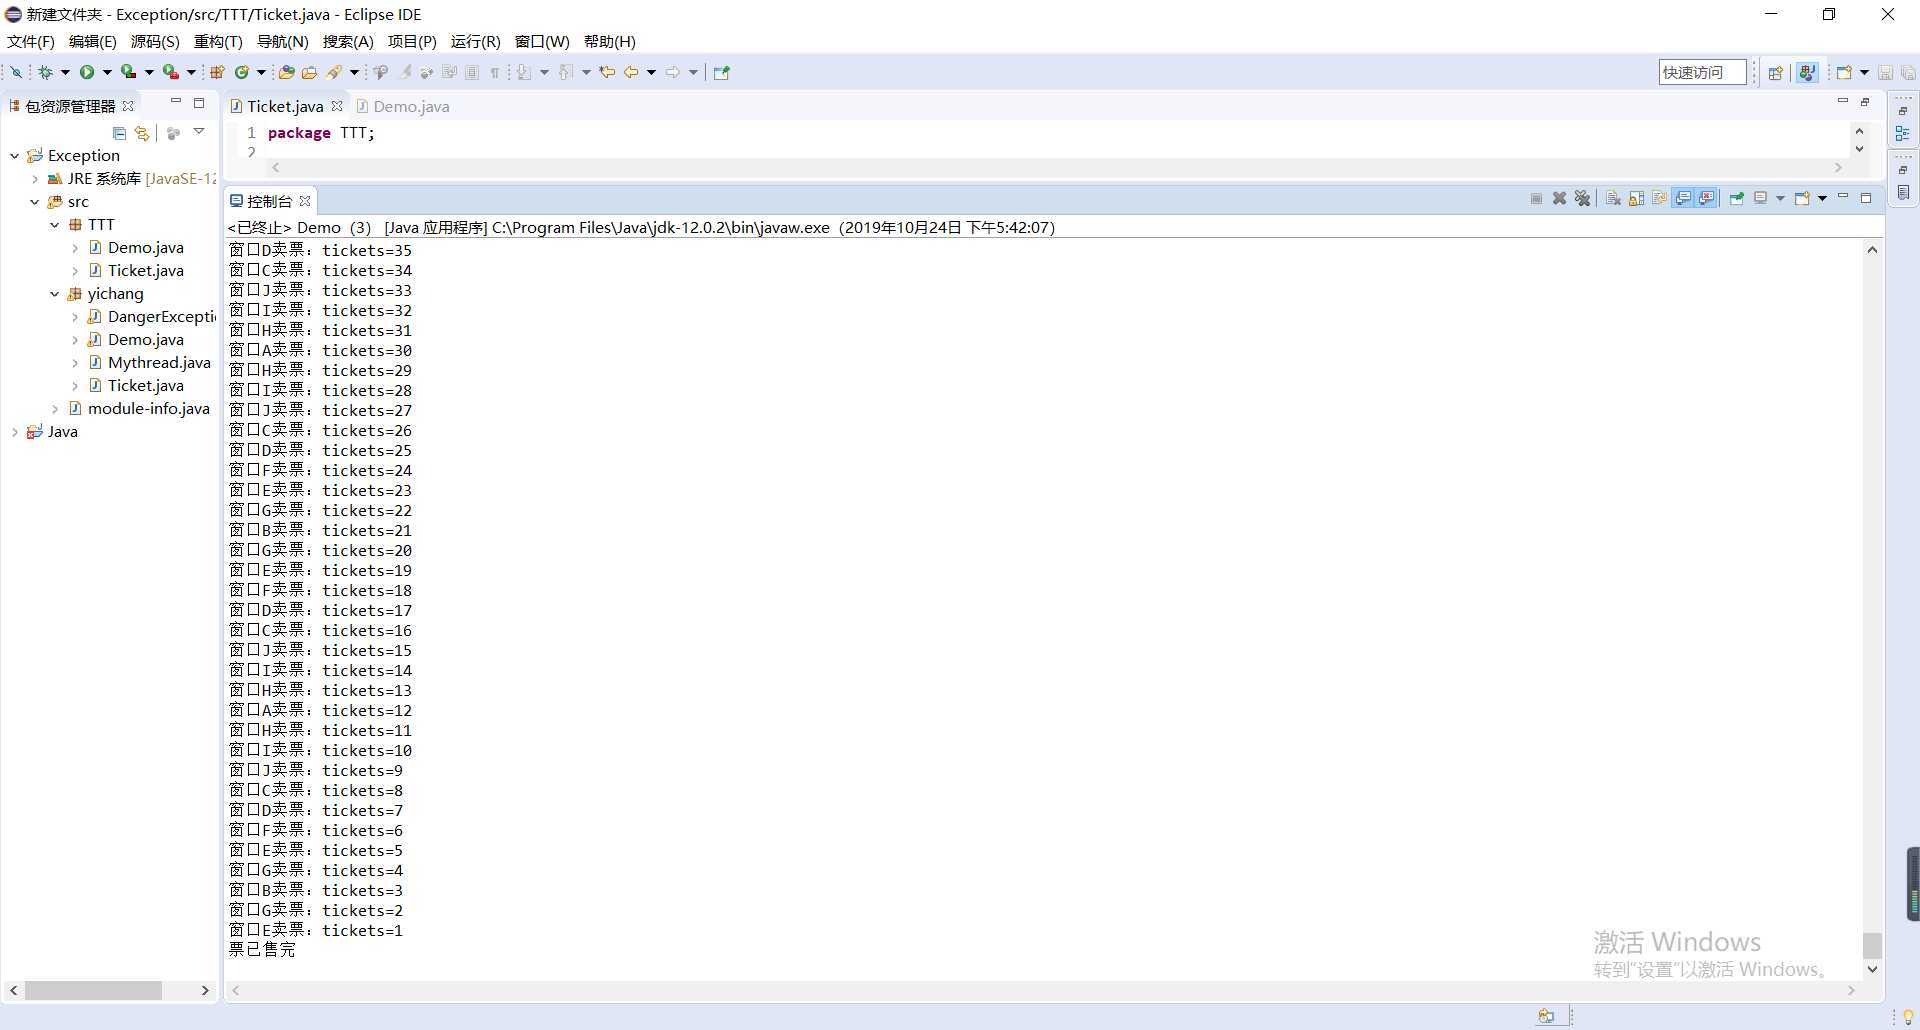Click the New Java Package icon
The image size is (1920, 1030).
(x=217, y=72)
